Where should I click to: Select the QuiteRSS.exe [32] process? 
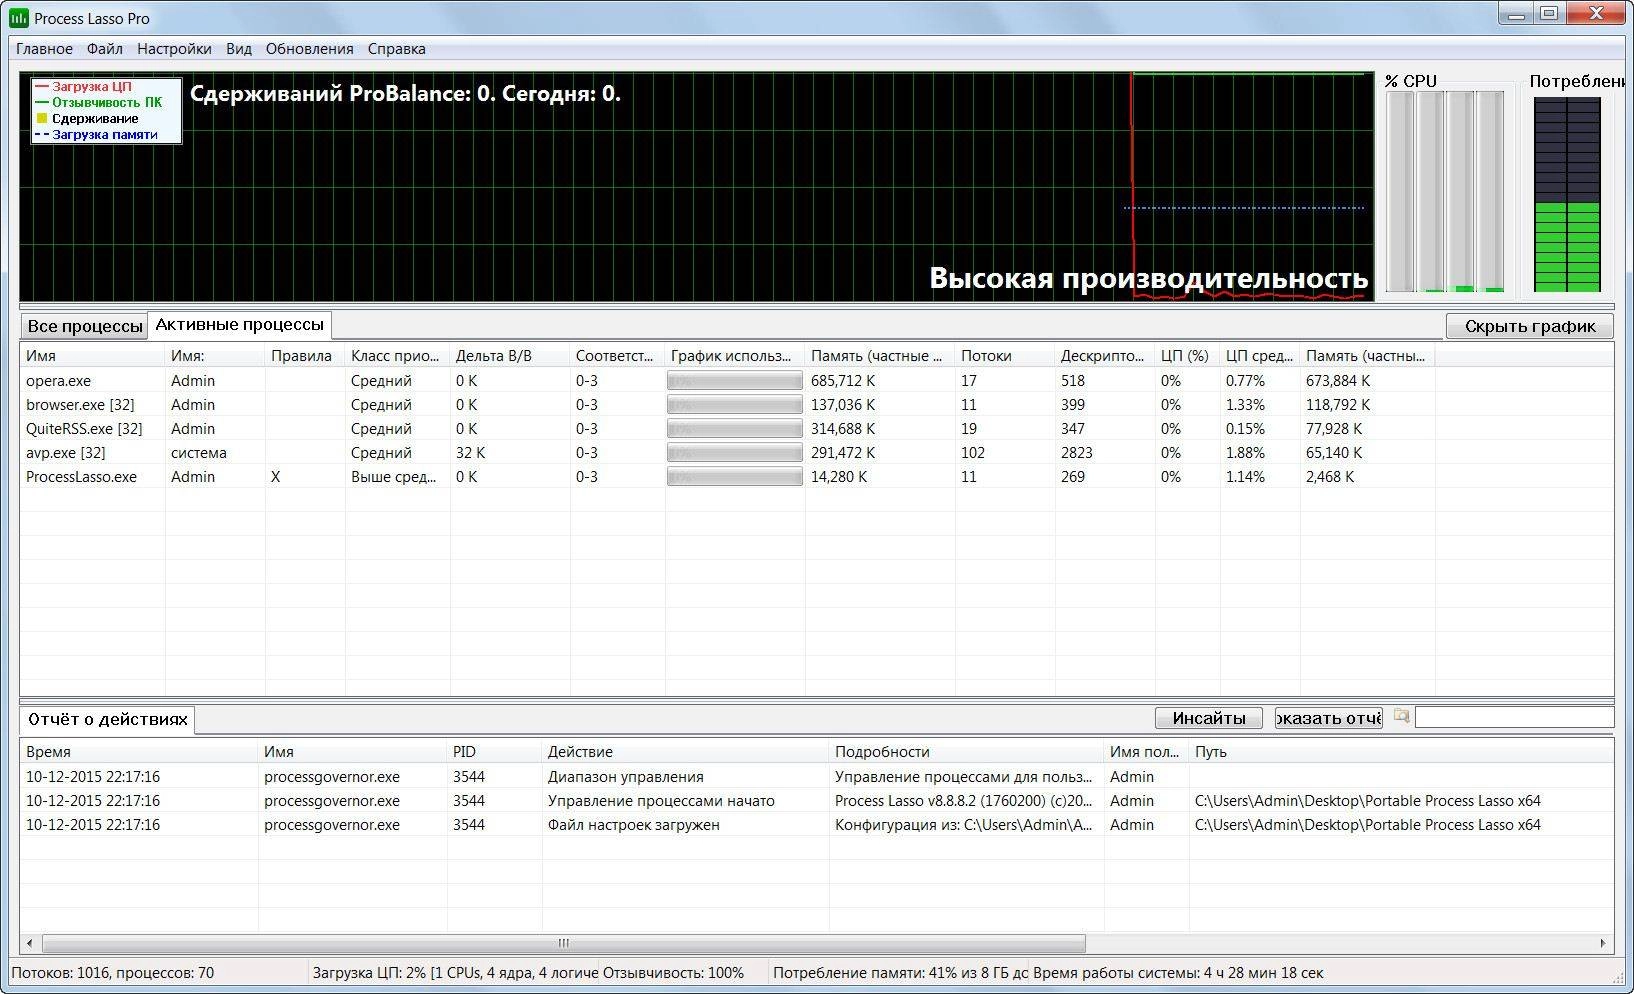[x=728, y=428]
